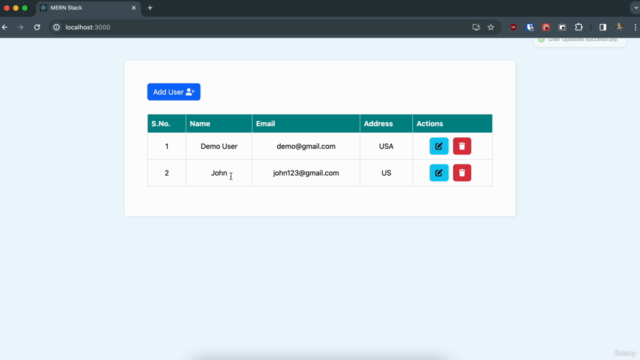Viewport: 640px width, 360px height.
Task: Edit the Demo User row
Action: (x=439, y=146)
